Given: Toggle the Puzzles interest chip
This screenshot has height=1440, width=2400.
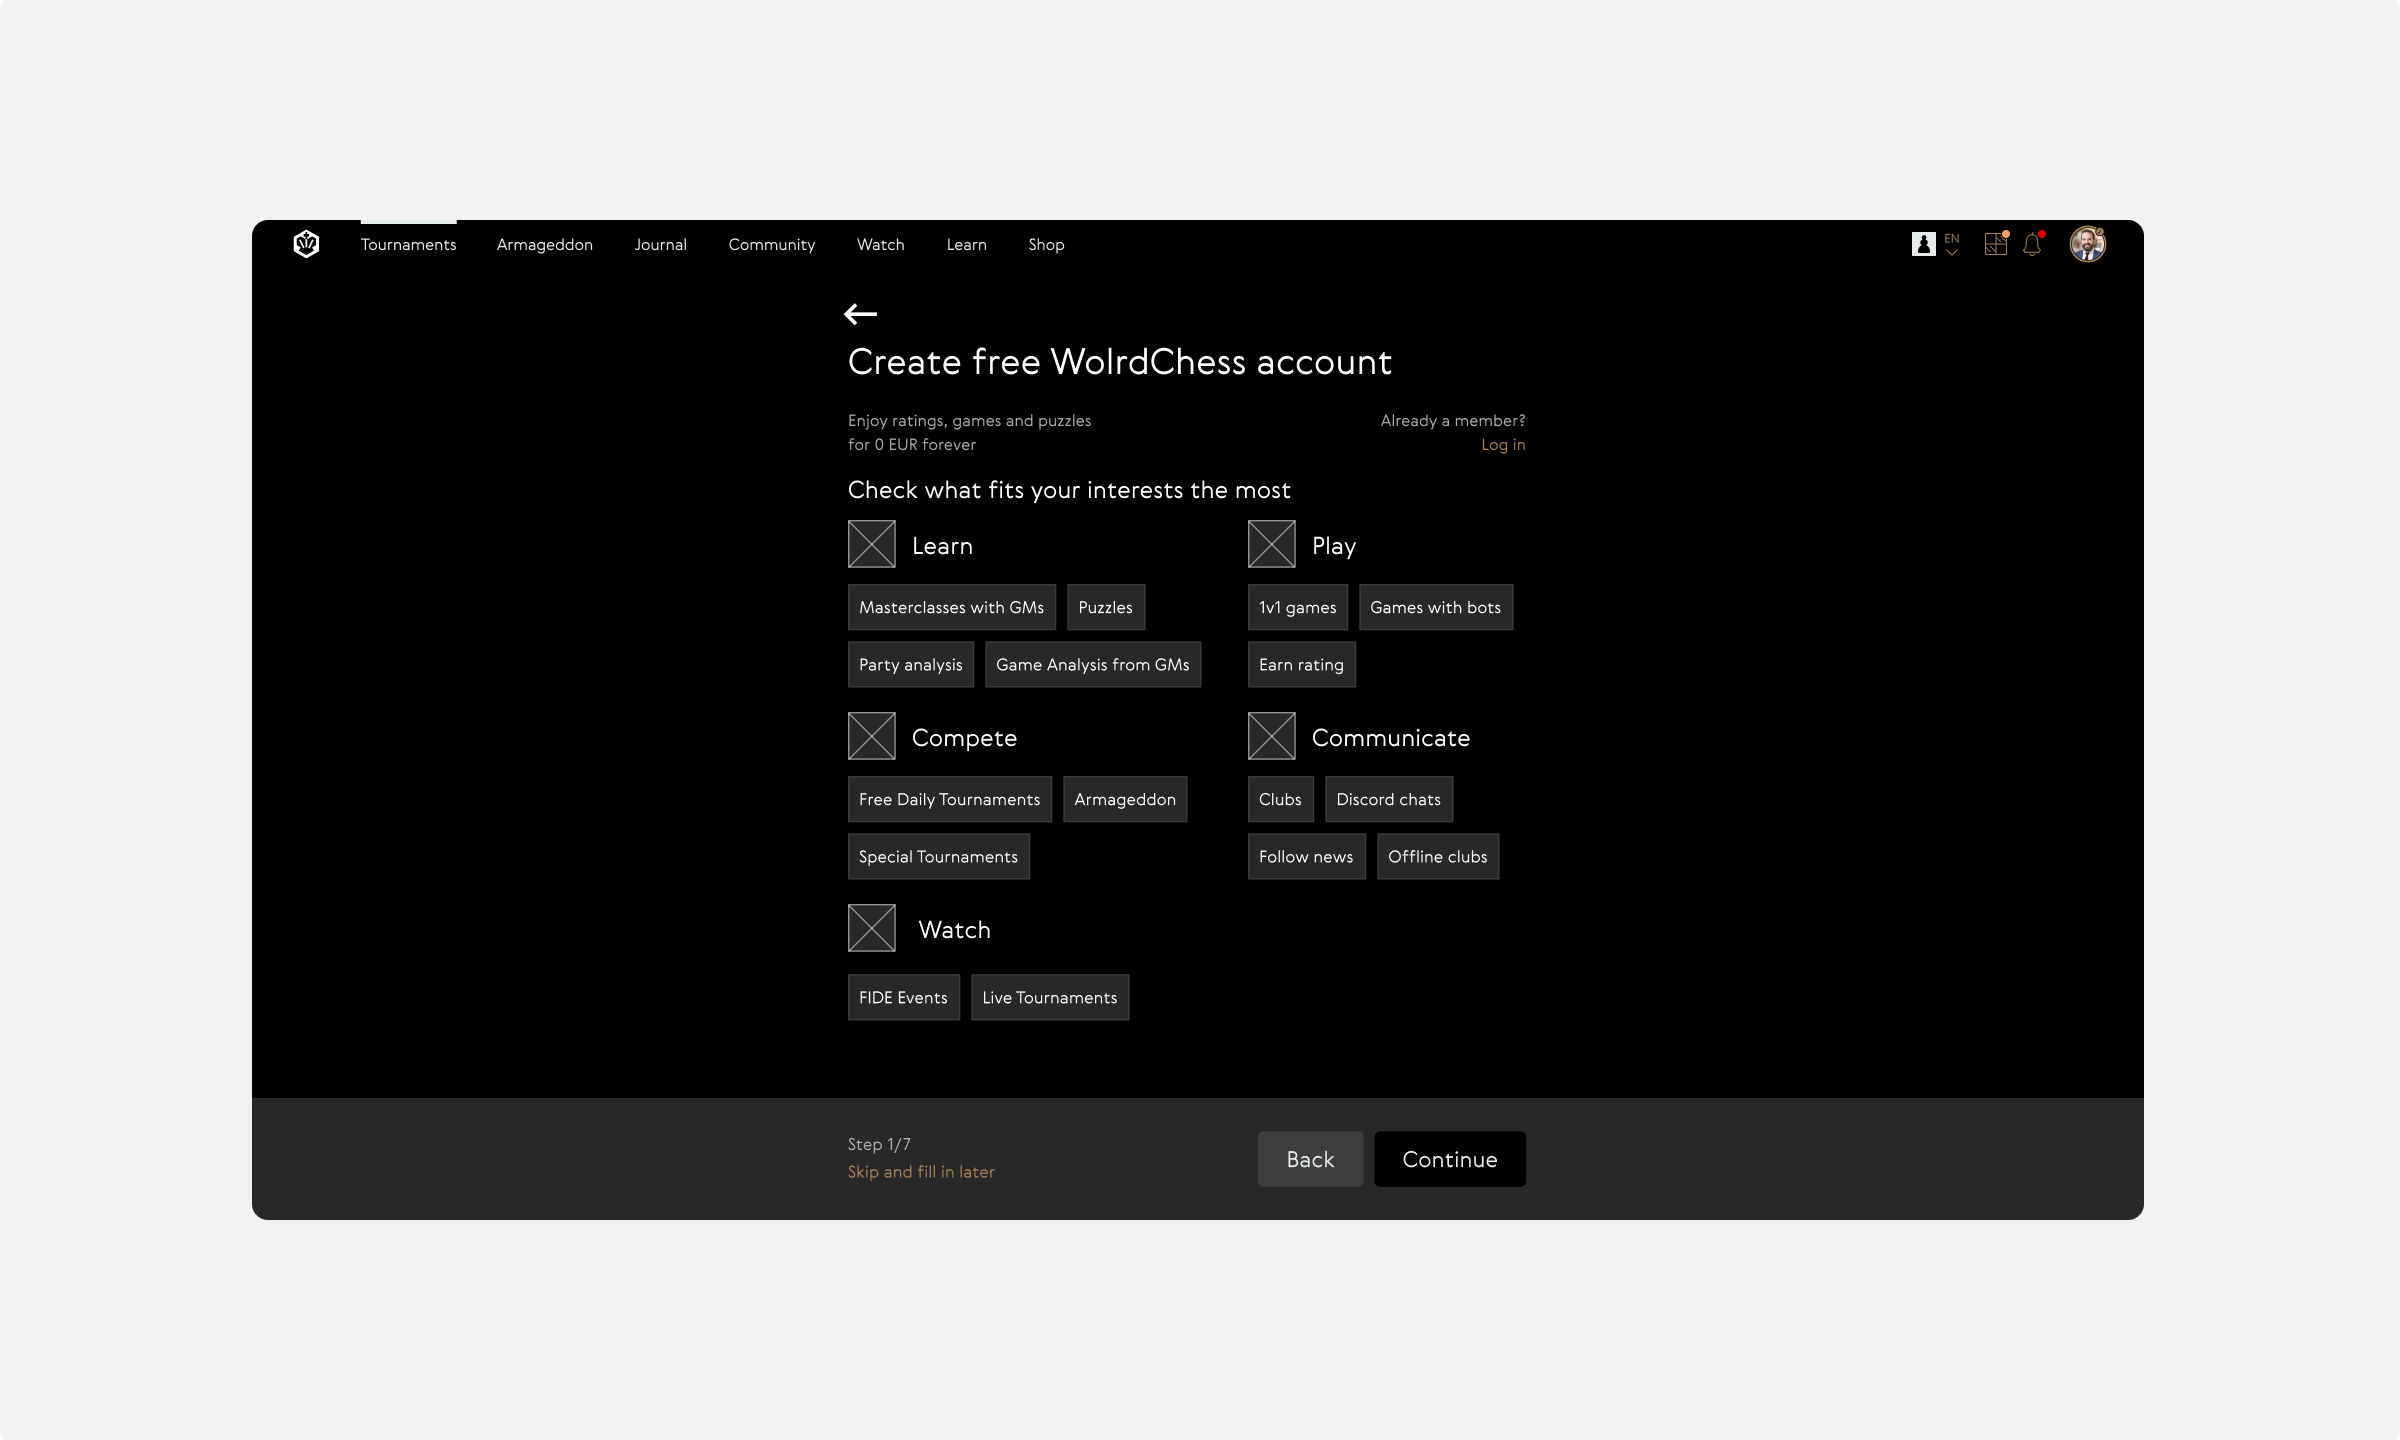Looking at the screenshot, I should pyautogui.click(x=1105, y=607).
